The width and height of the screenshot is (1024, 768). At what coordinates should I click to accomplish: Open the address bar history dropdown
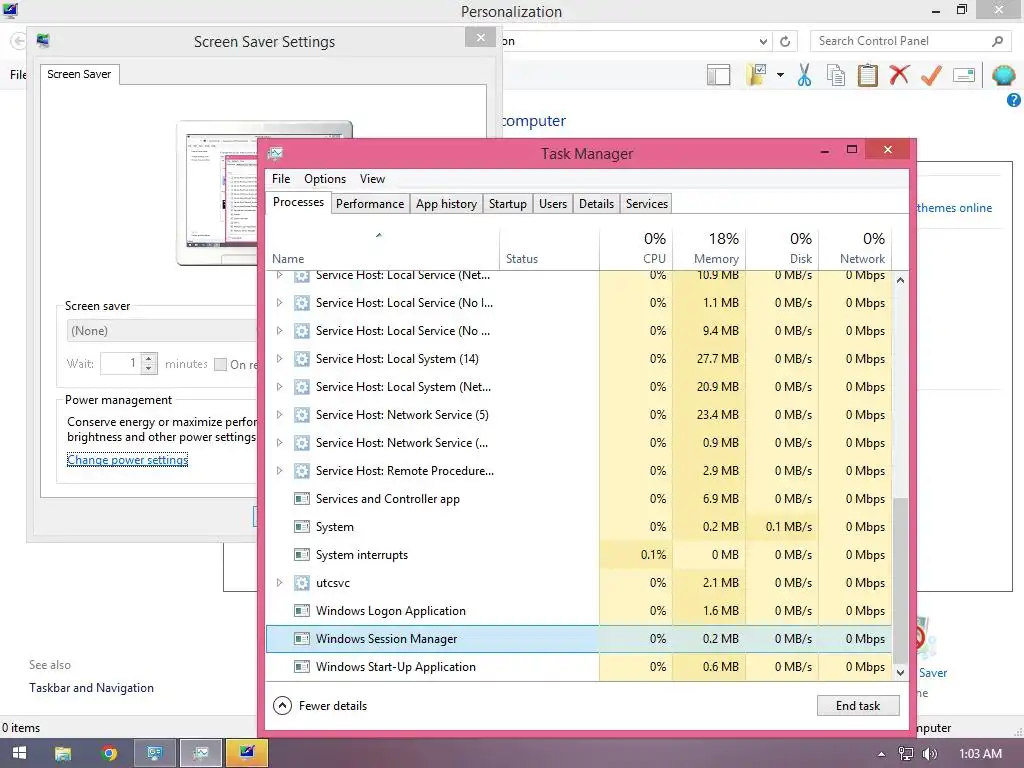point(763,42)
